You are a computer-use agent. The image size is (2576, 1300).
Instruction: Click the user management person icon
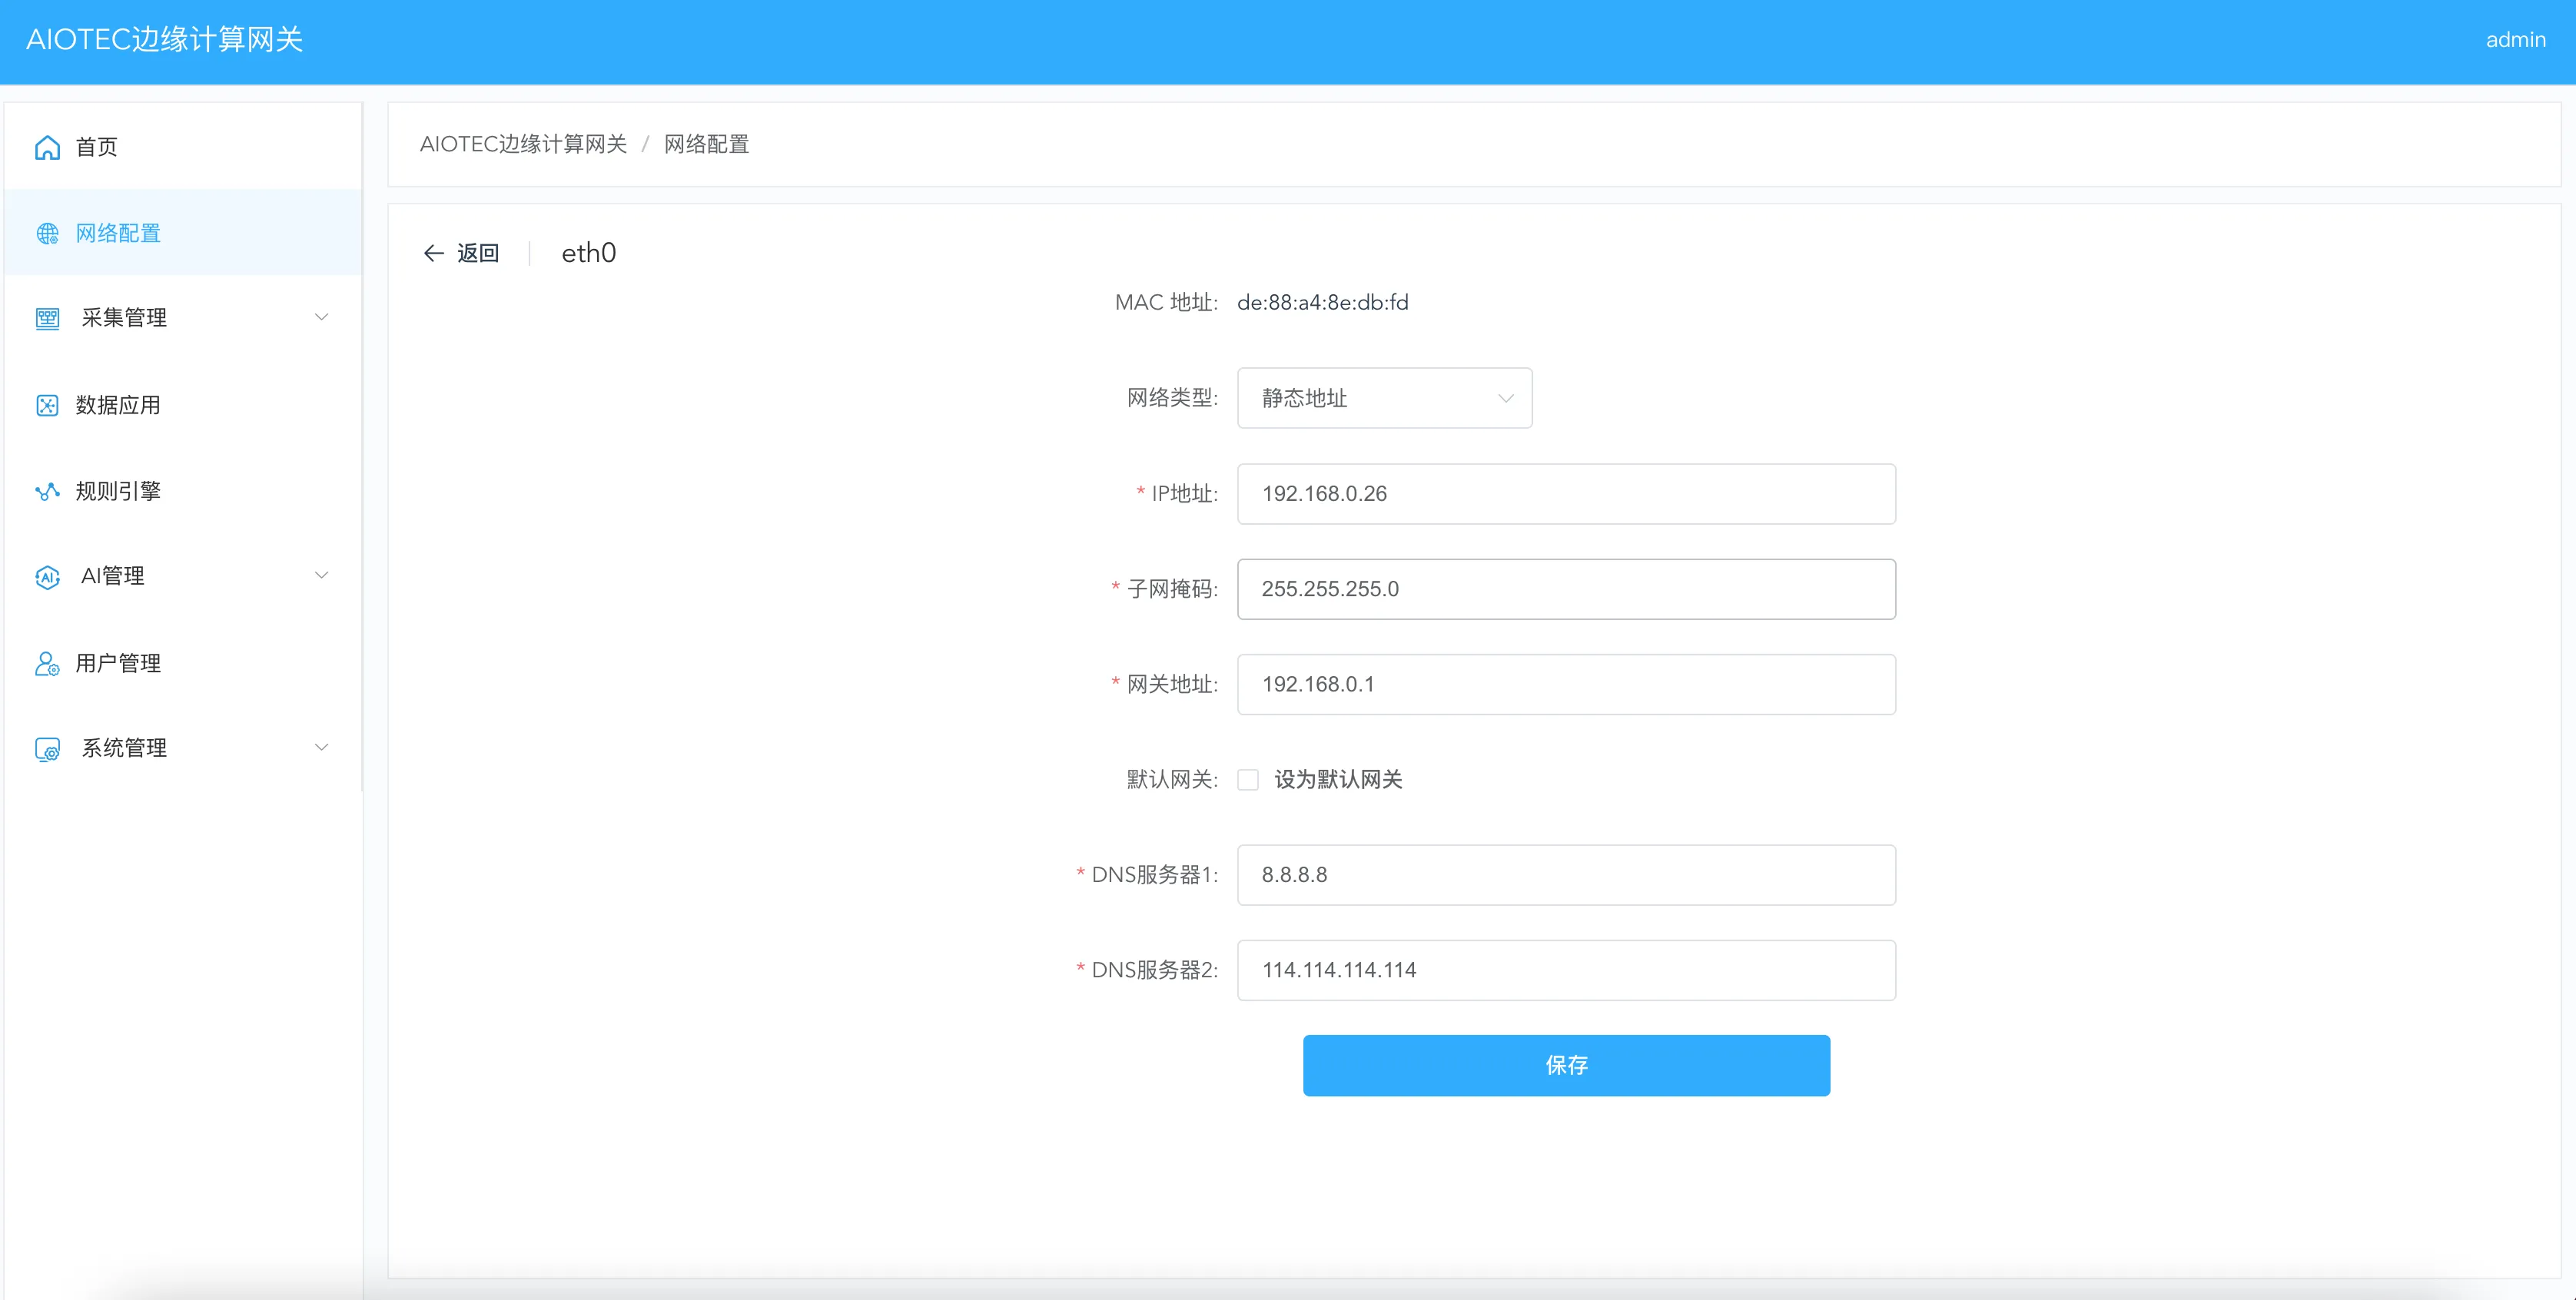click(x=47, y=663)
